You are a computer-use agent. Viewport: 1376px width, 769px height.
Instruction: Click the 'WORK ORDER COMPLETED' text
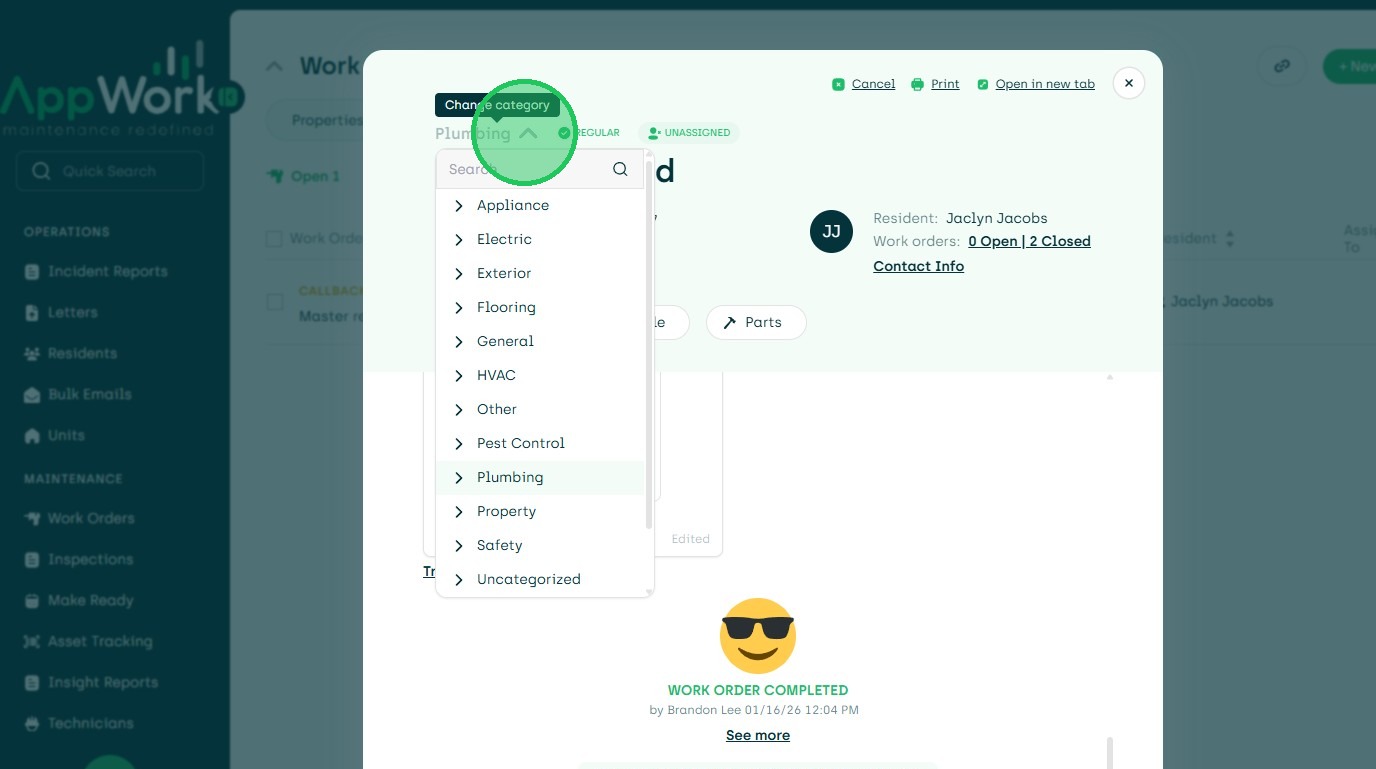[758, 690]
